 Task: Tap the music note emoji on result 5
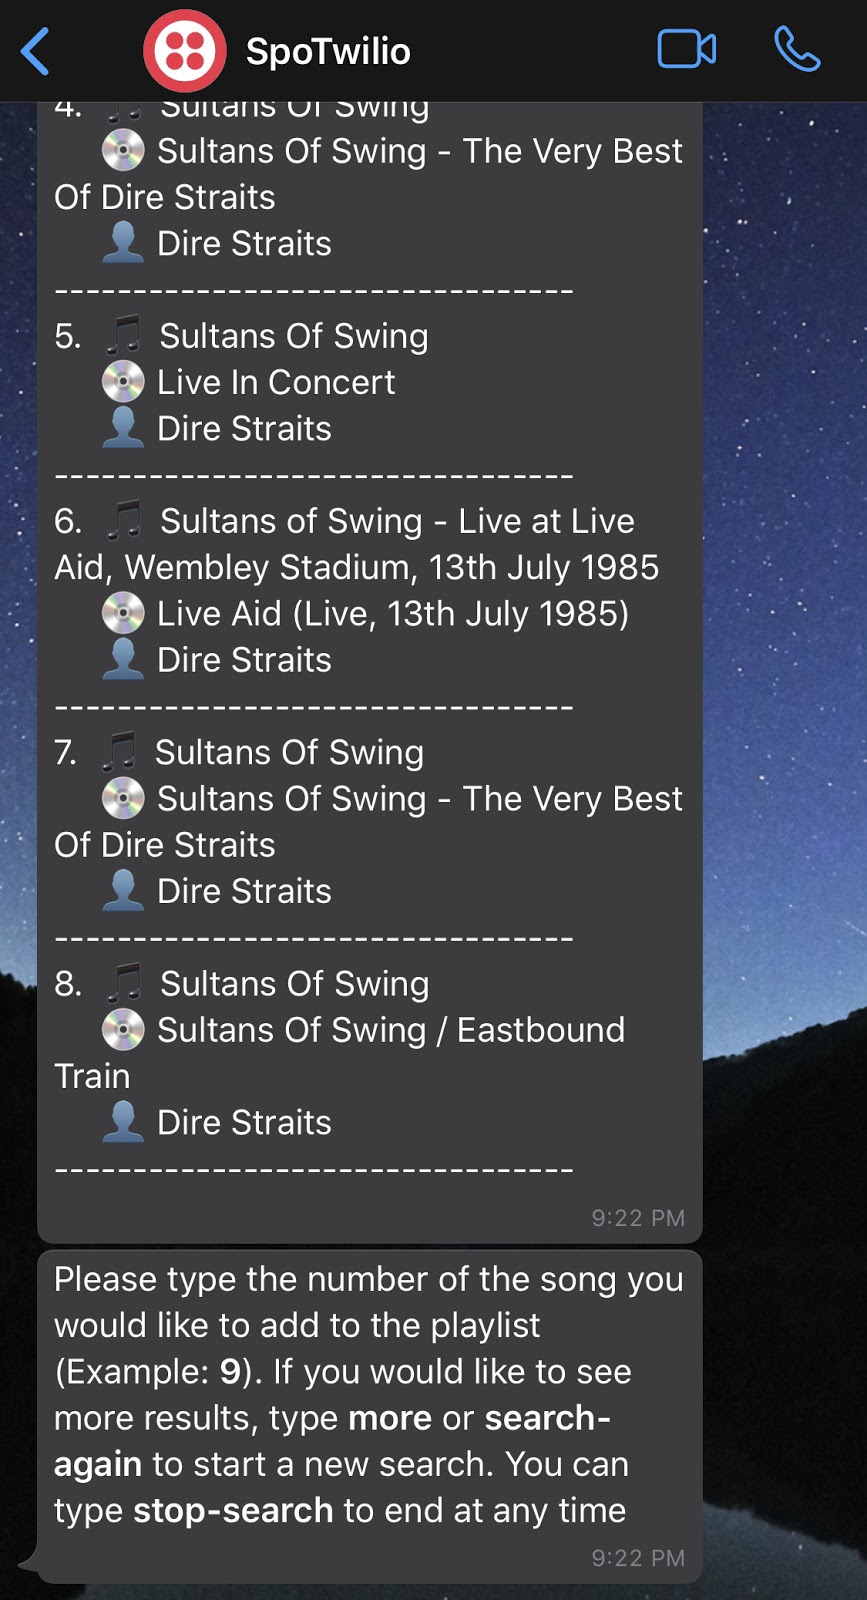[x=124, y=336]
